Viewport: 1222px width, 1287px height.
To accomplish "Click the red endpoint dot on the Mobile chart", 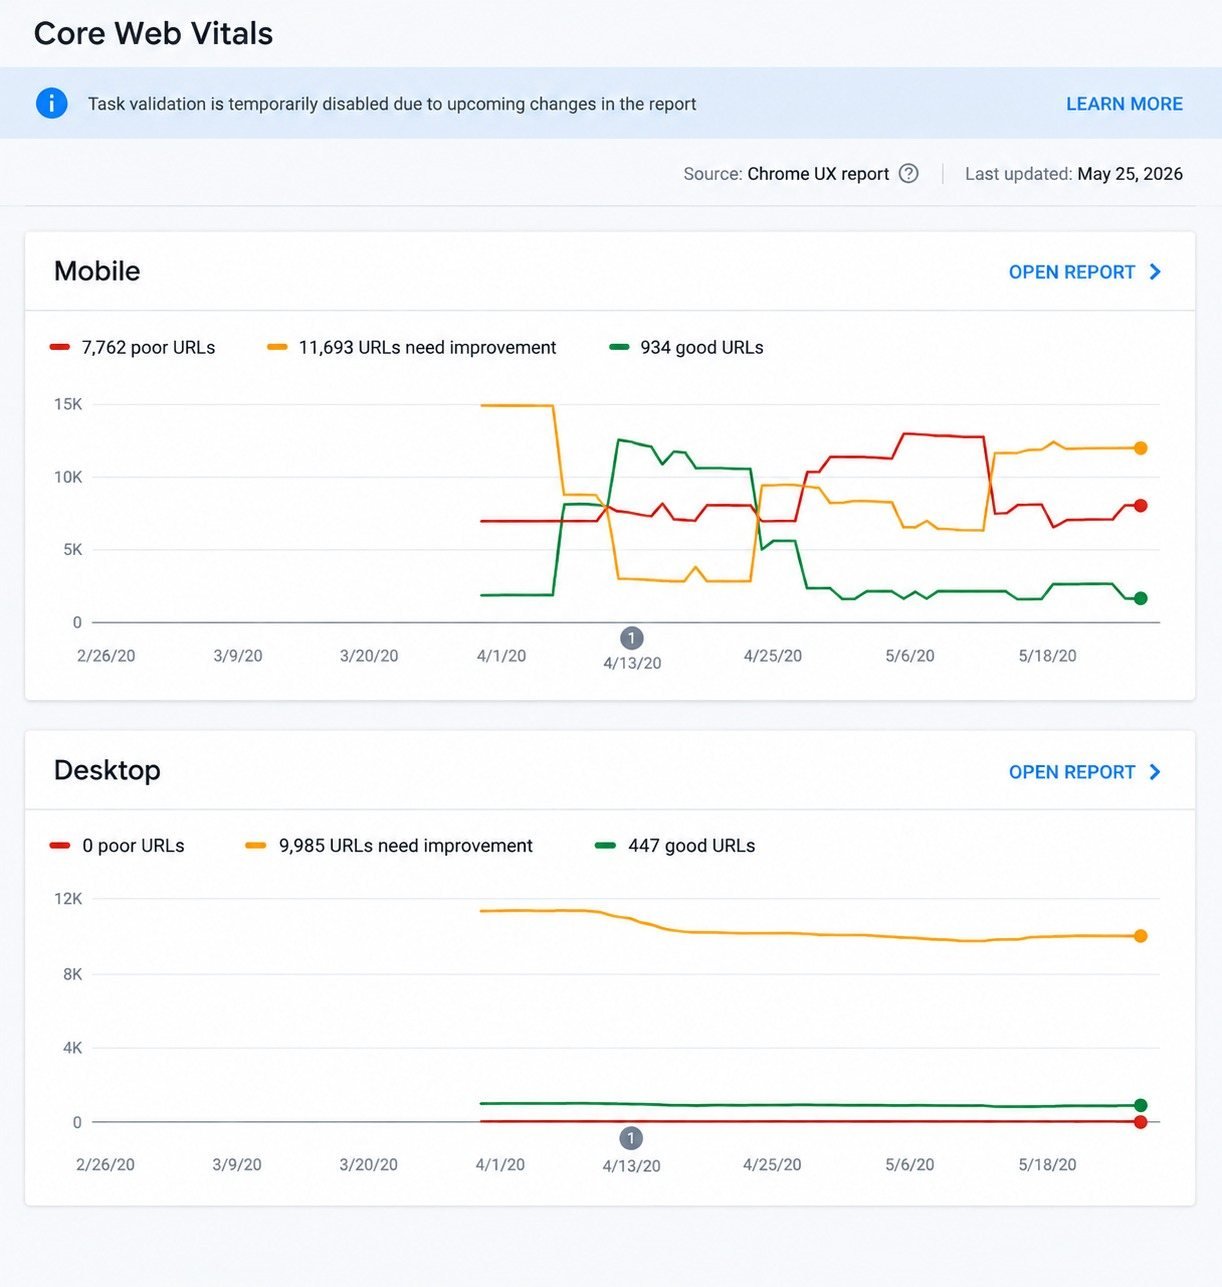I will pyautogui.click(x=1140, y=506).
